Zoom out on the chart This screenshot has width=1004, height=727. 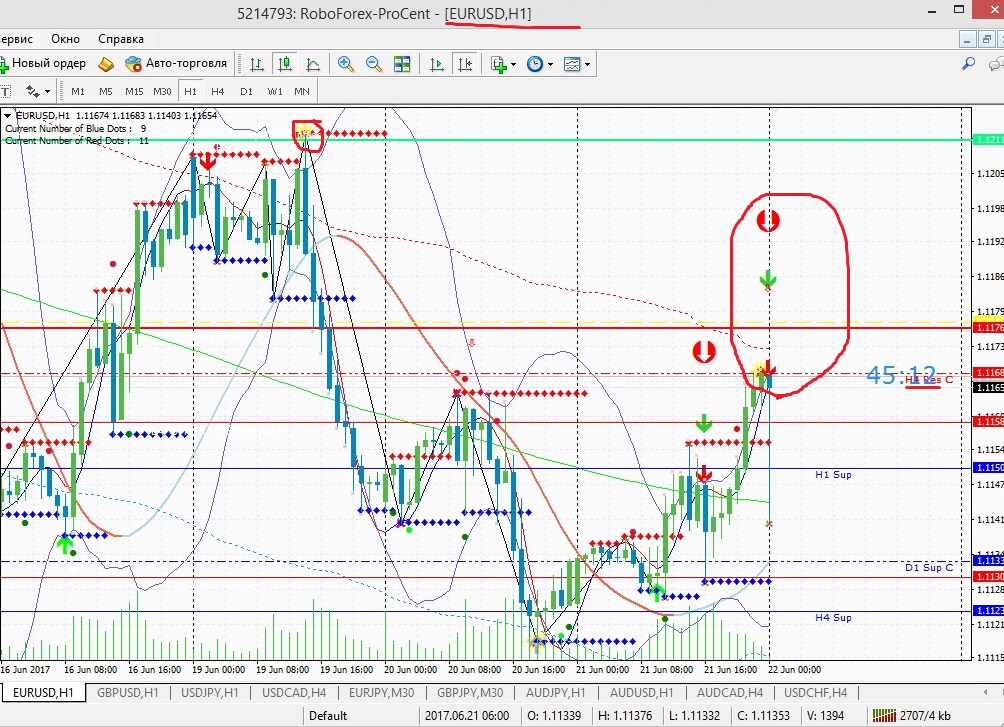pos(374,64)
